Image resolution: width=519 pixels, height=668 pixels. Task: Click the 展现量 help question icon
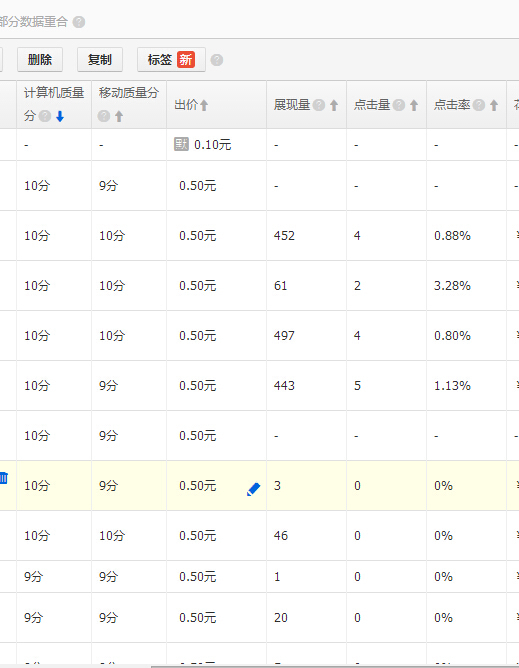(x=319, y=105)
